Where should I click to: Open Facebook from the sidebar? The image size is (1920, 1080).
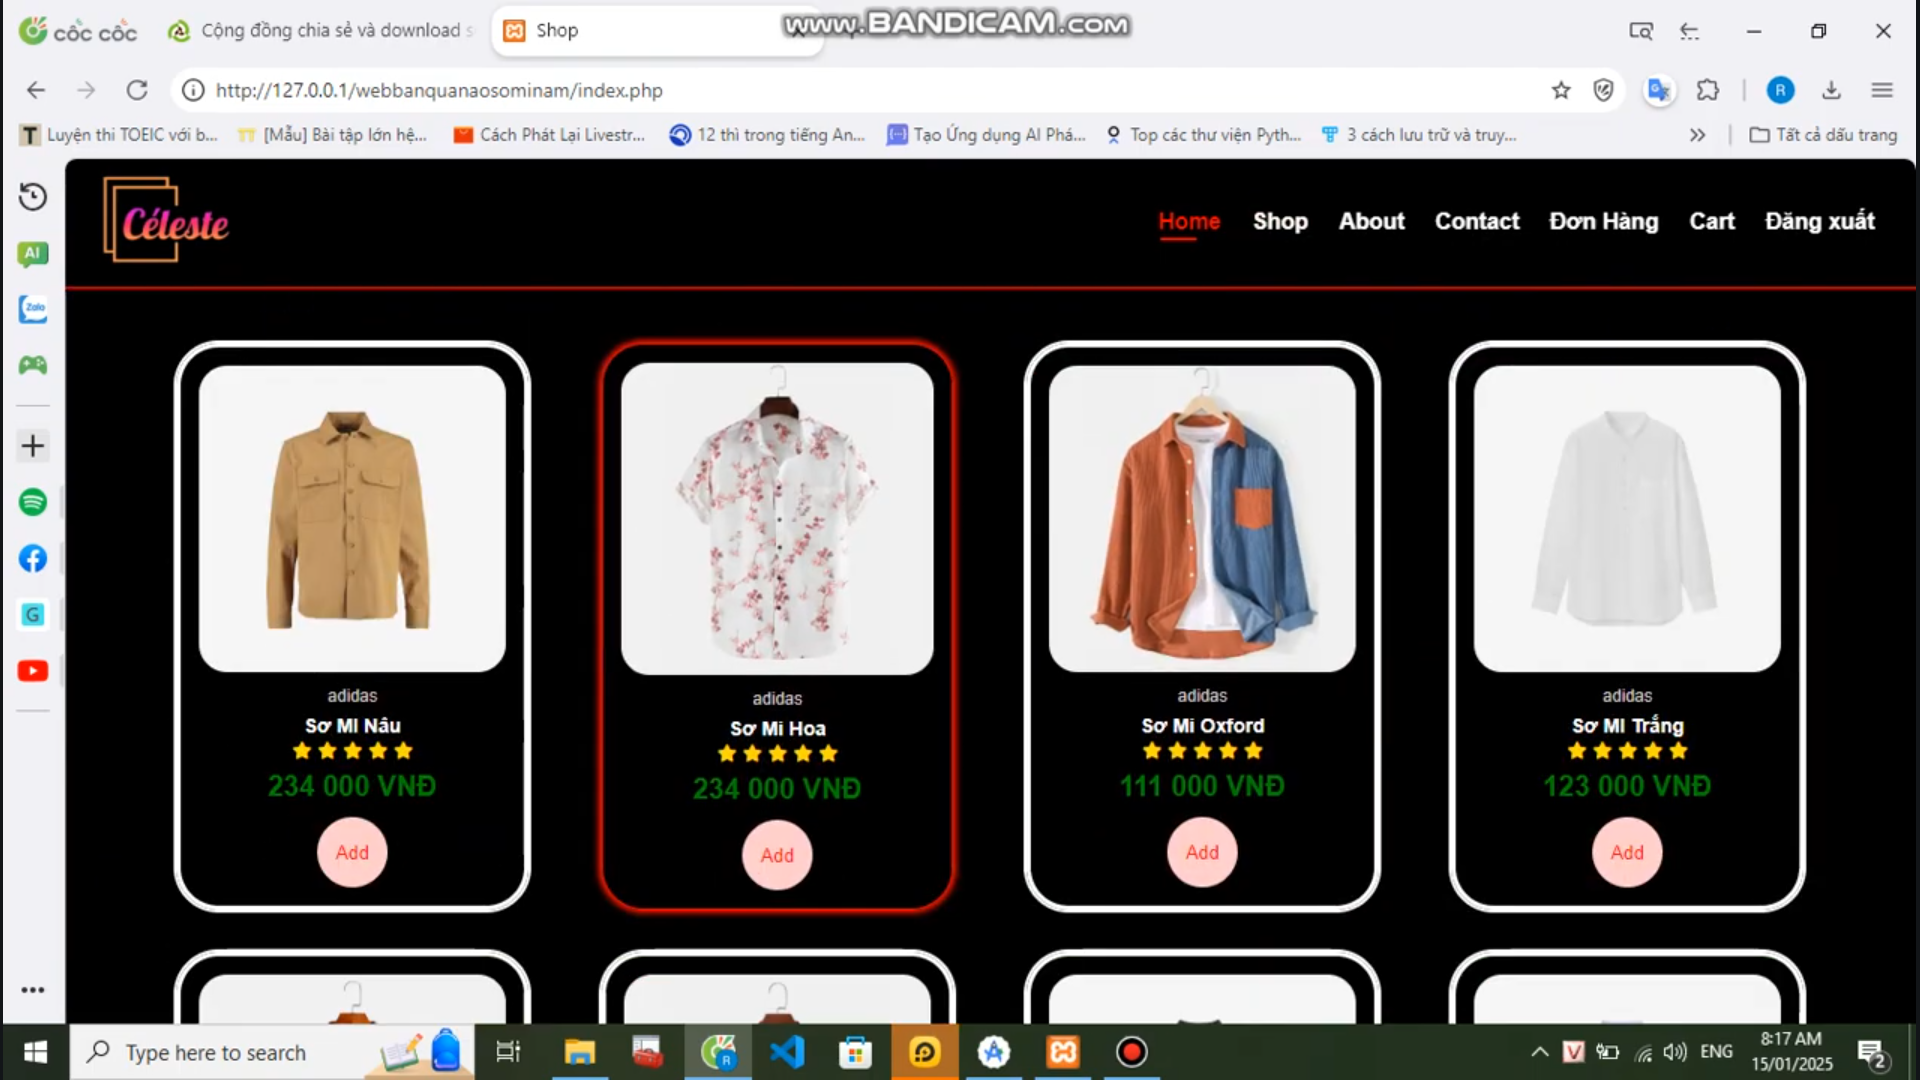pyautogui.click(x=33, y=558)
